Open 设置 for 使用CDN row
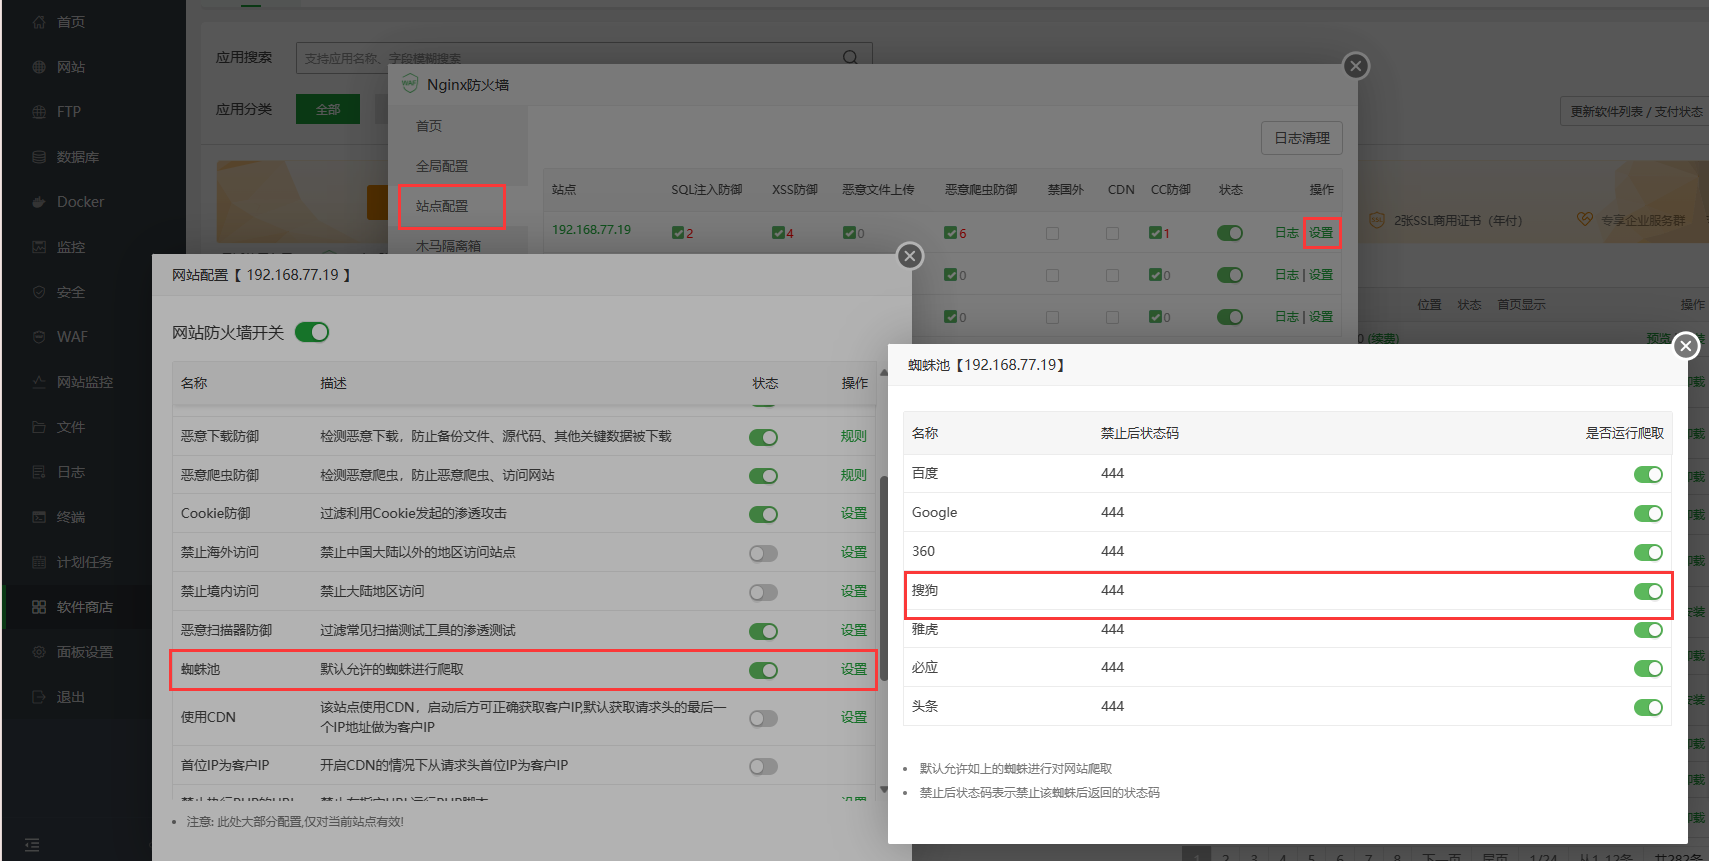Screen dimensions: 1709x861 click(854, 717)
